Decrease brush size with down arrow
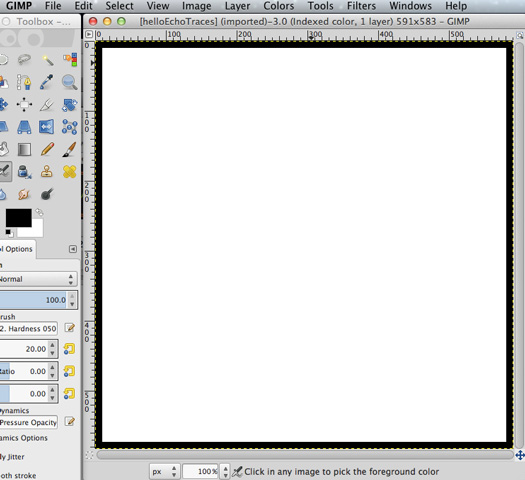This screenshot has width=525, height=480. (x=53, y=353)
